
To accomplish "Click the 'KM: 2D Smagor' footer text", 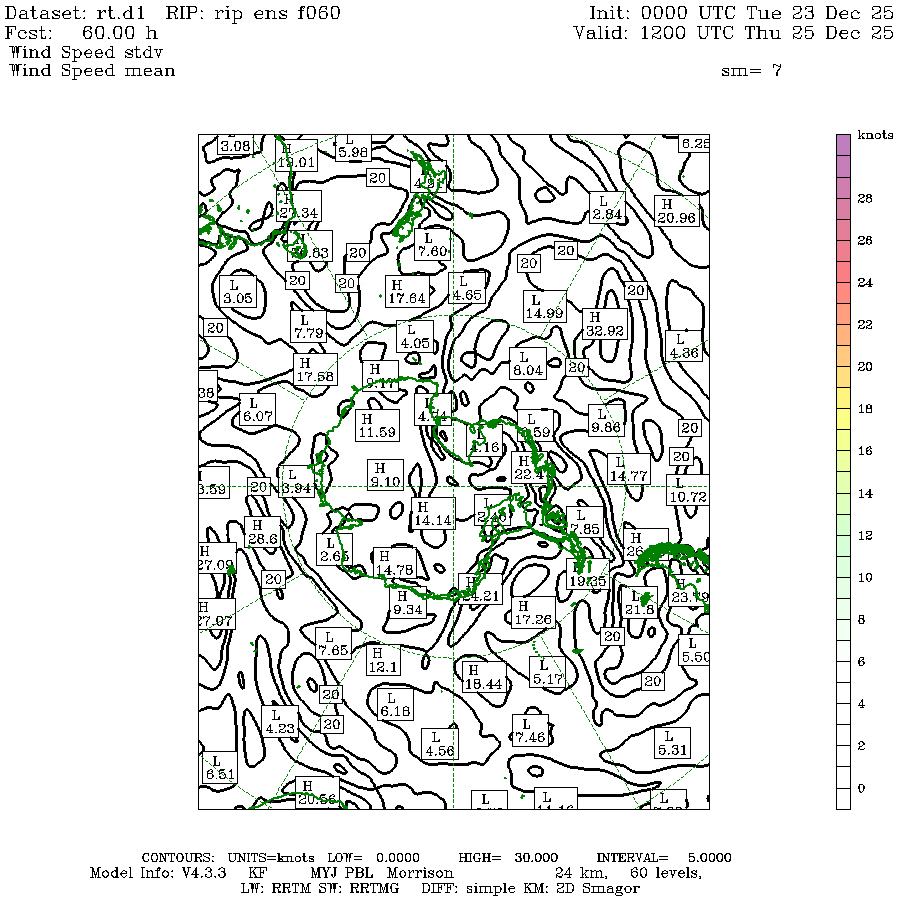I will tap(581, 889).
